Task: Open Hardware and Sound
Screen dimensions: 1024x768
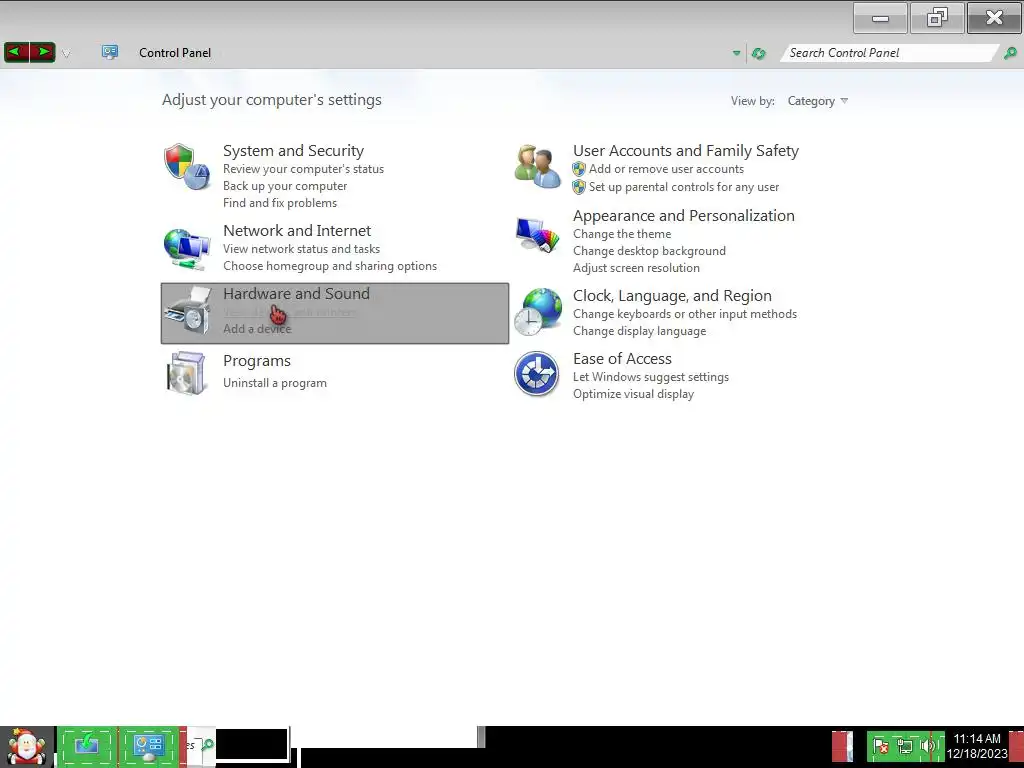Action: (x=296, y=294)
